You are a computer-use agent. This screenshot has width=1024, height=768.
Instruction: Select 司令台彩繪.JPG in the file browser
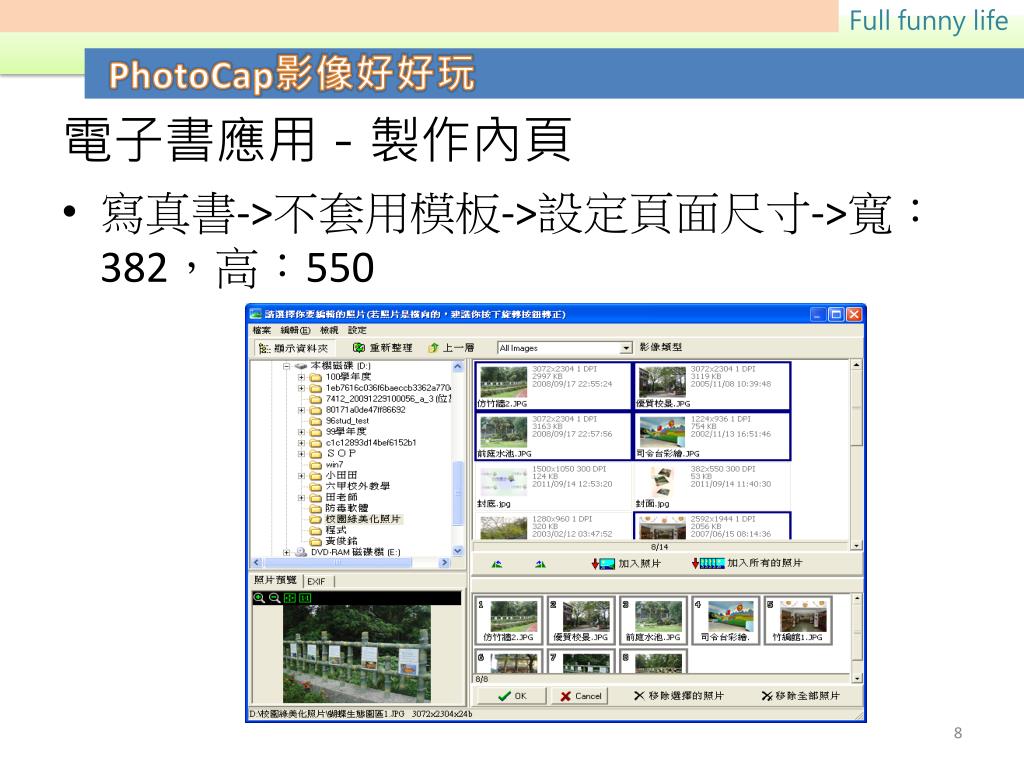[x=712, y=436]
